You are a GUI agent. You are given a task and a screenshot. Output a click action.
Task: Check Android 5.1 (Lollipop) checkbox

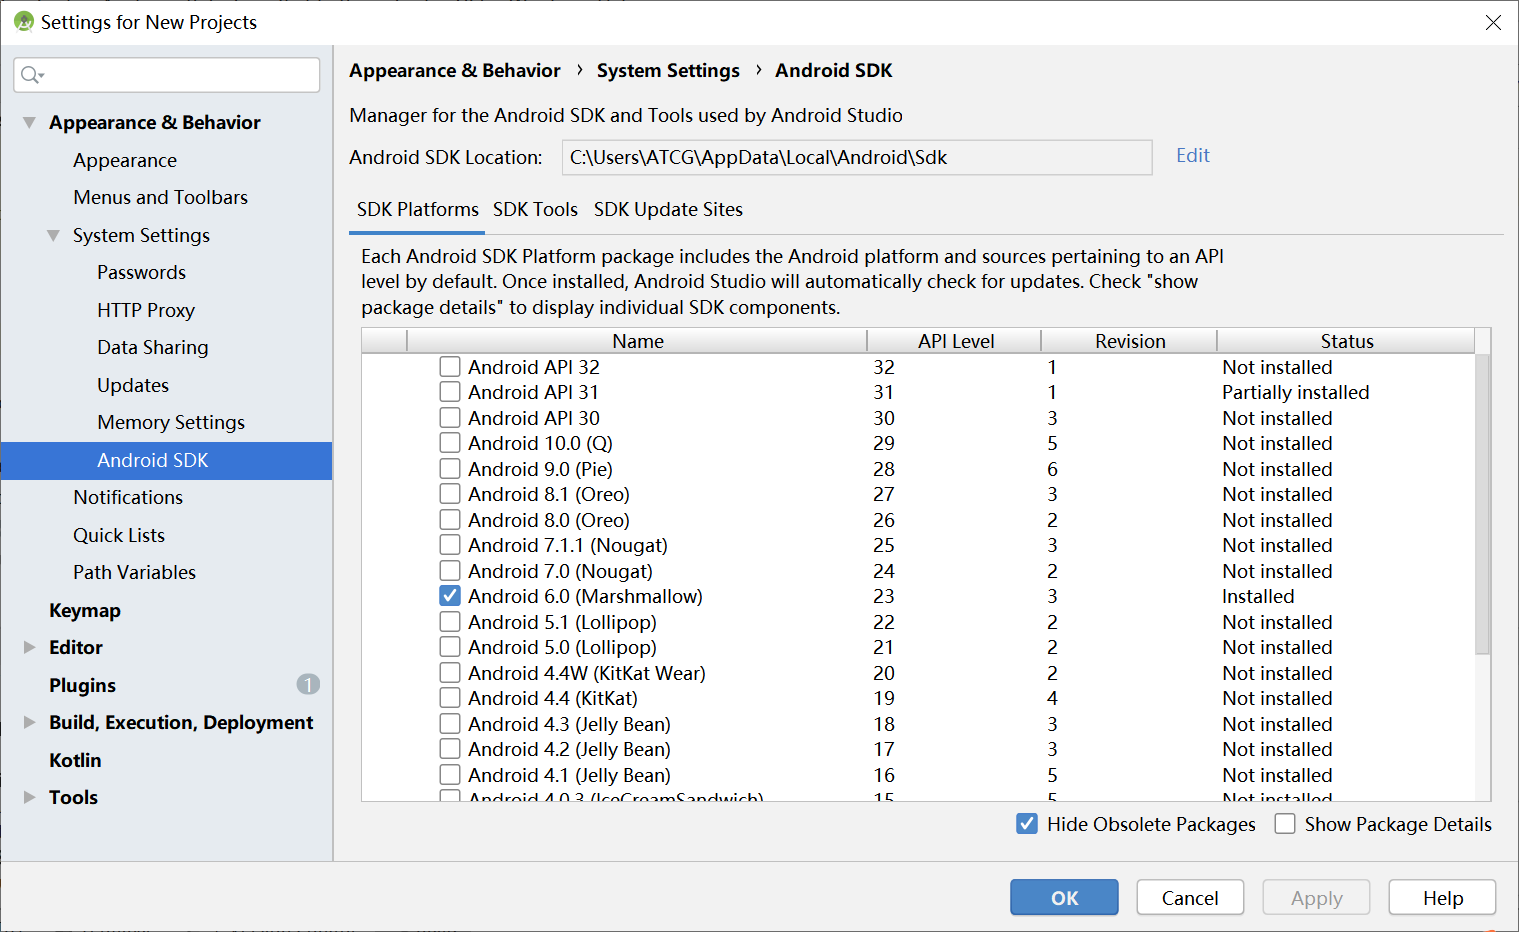coord(450,622)
